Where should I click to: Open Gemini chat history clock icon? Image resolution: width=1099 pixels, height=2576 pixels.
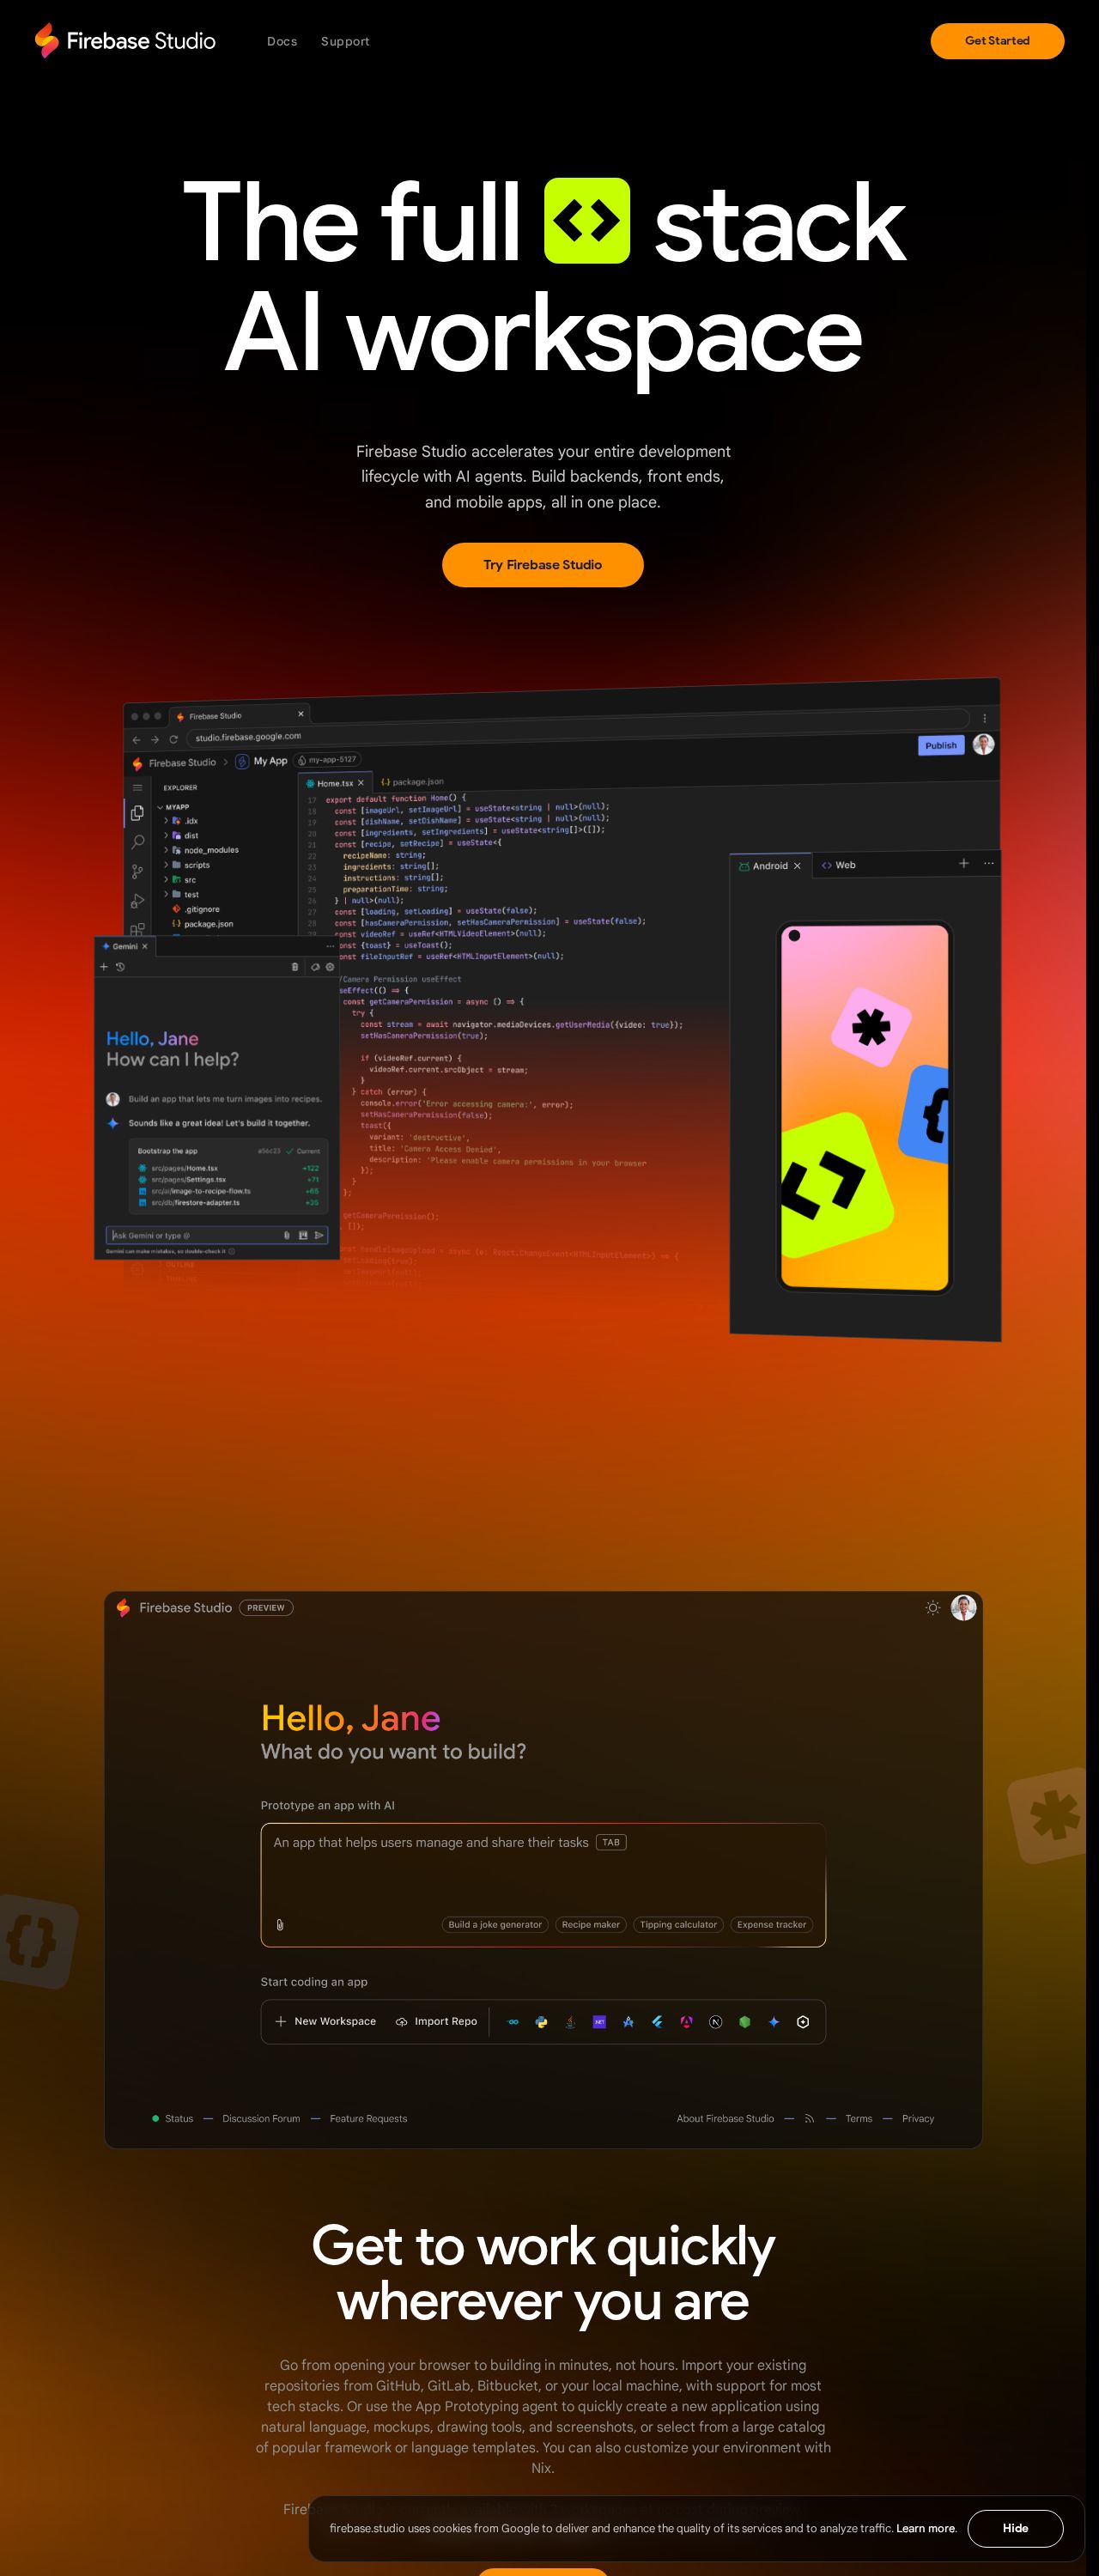pos(120,967)
